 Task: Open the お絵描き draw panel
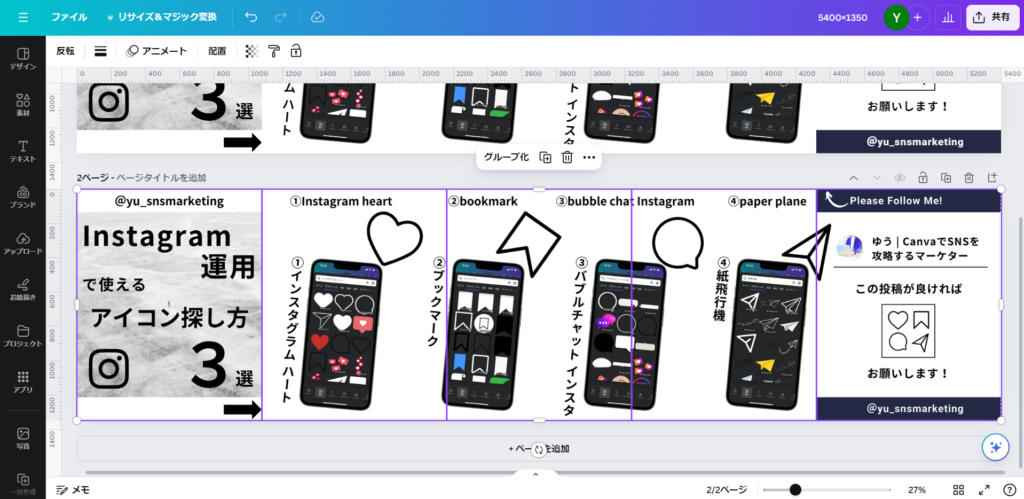click(23, 289)
